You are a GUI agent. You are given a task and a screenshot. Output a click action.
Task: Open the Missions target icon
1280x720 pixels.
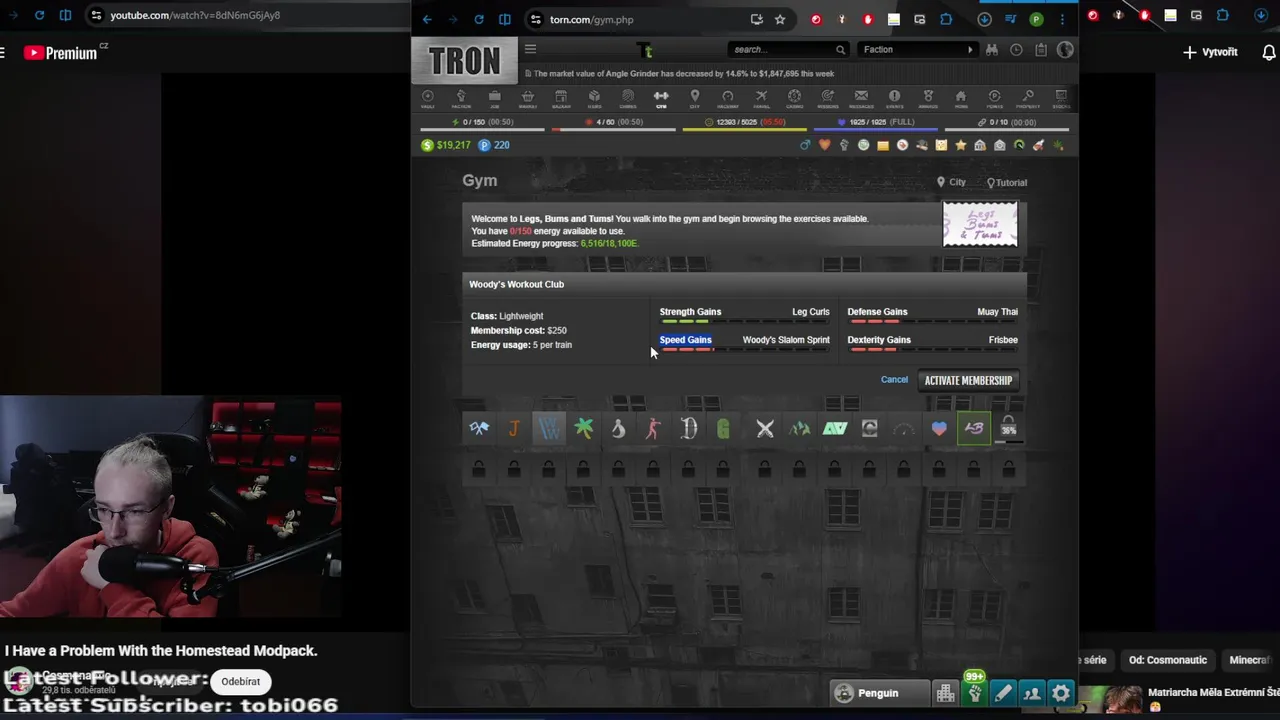[828, 98]
